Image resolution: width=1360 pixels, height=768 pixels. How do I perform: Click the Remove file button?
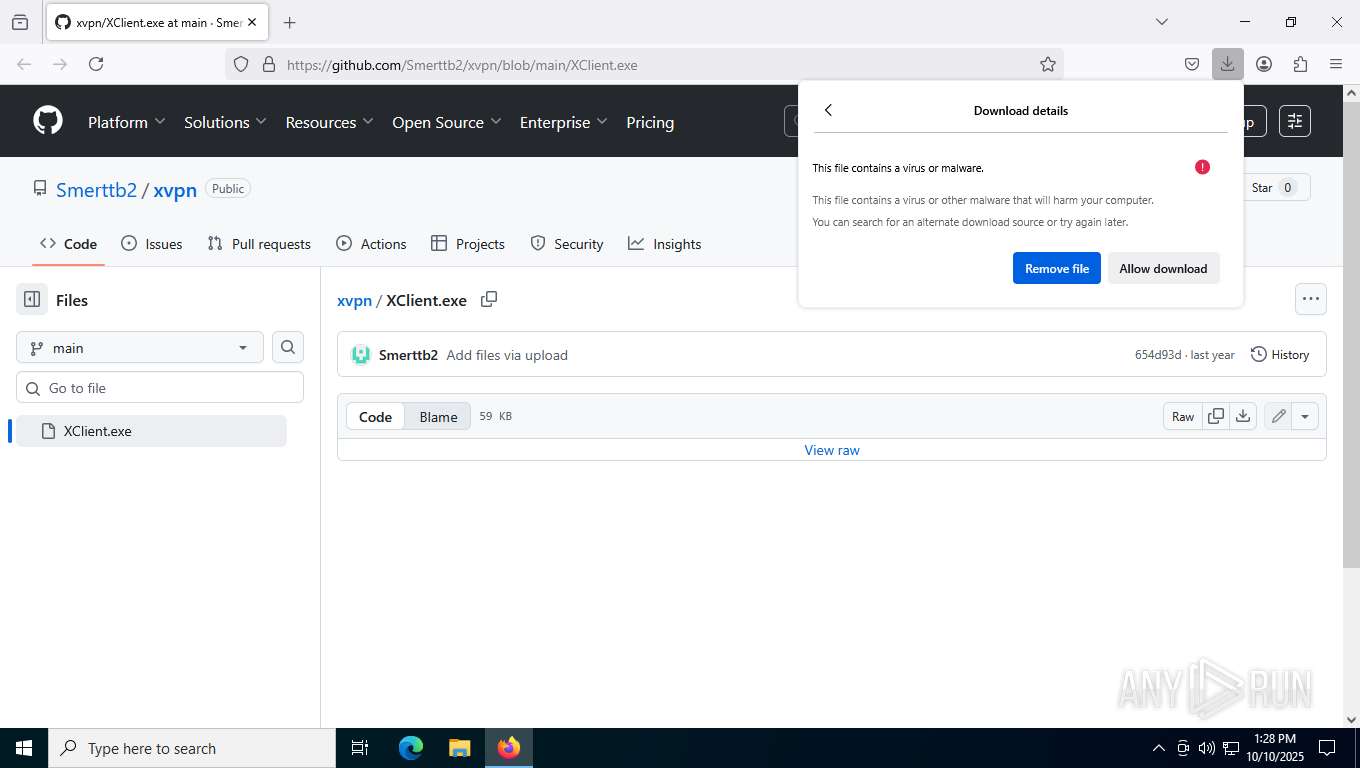(x=1057, y=268)
